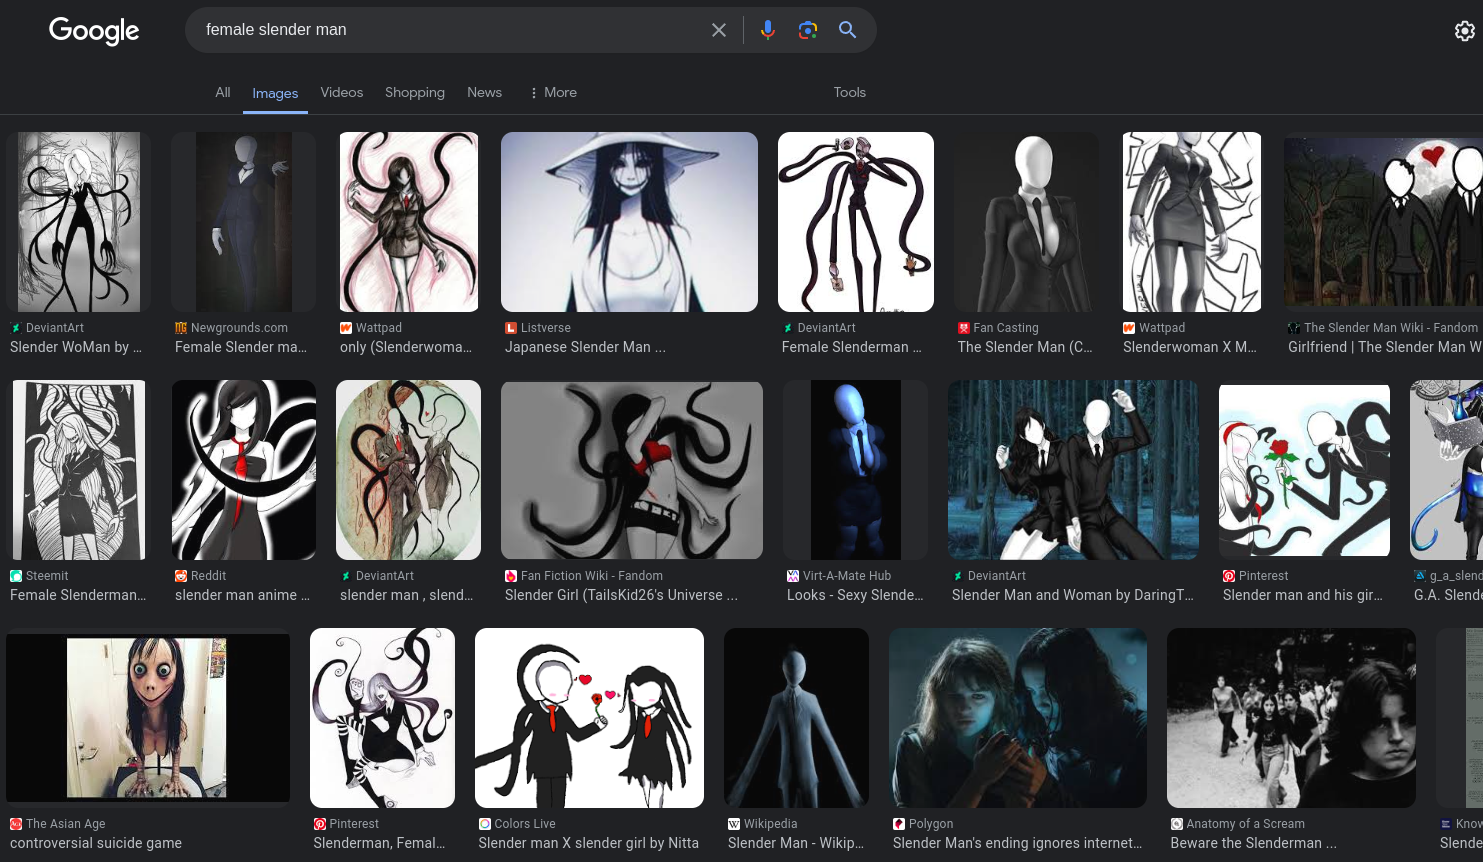Image resolution: width=1483 pixels, height=862 pixels.
Task: Click the Listverse source icon
Action: (511, 328)
